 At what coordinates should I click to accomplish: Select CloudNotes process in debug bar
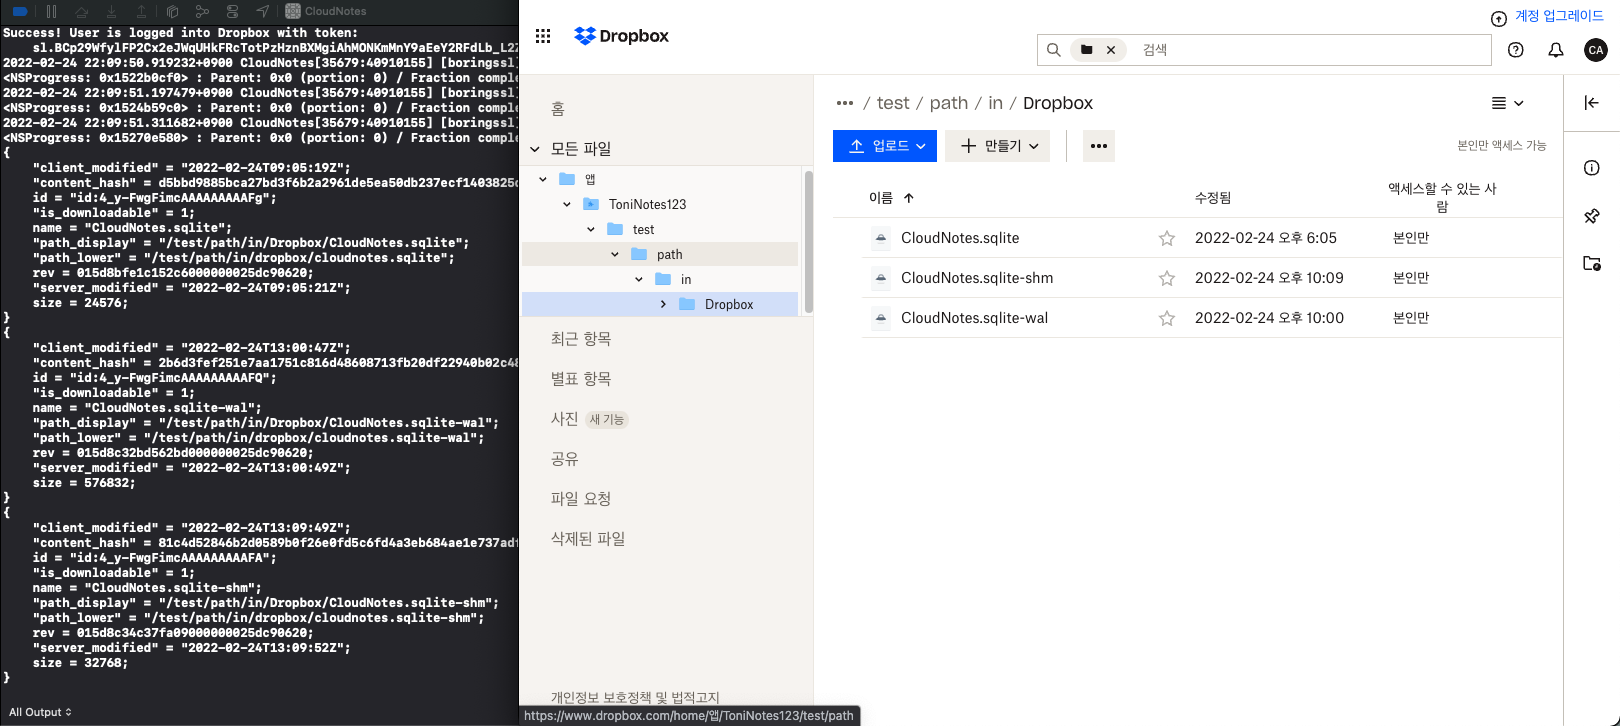coord(326,11)
